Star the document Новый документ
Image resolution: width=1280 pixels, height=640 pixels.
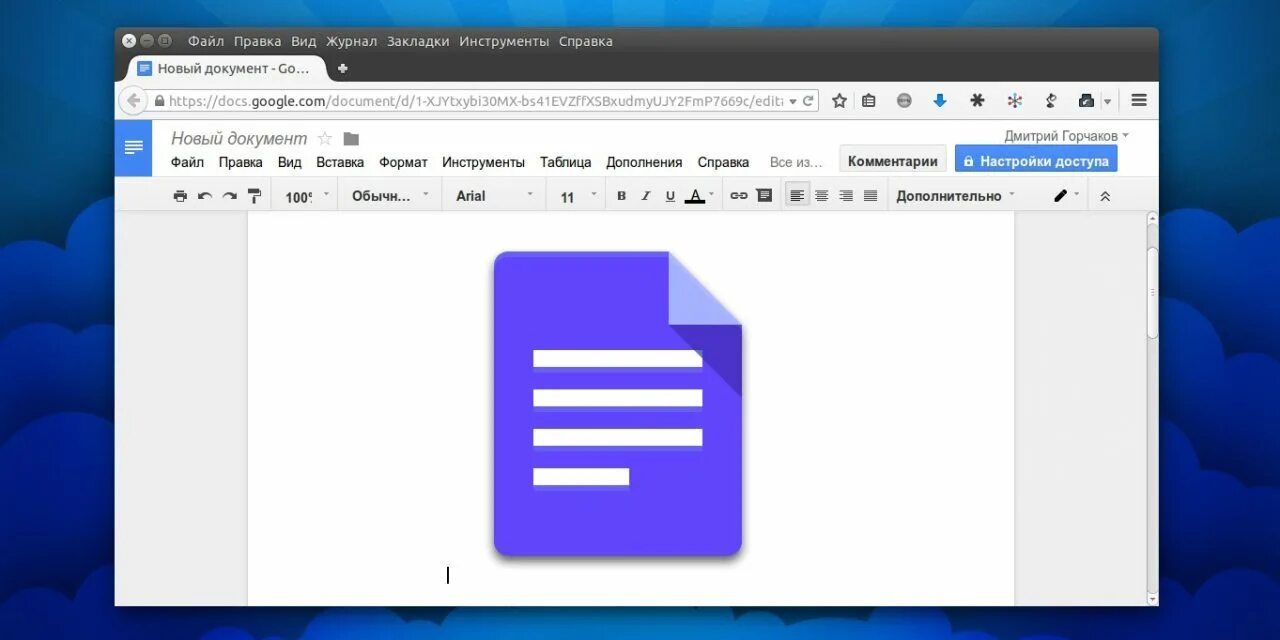[x=324, y=139]
